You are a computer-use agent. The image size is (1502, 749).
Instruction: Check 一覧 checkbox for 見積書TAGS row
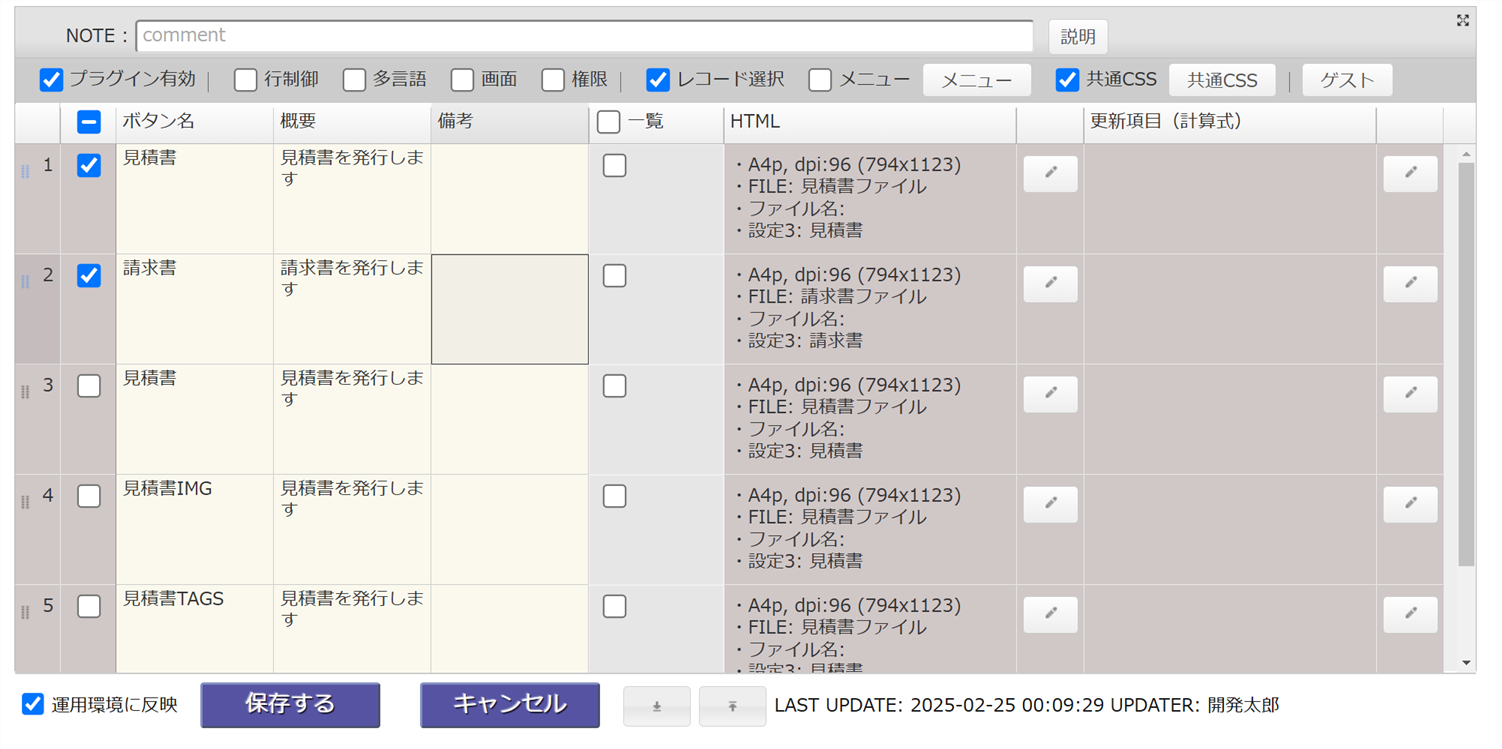615,606
